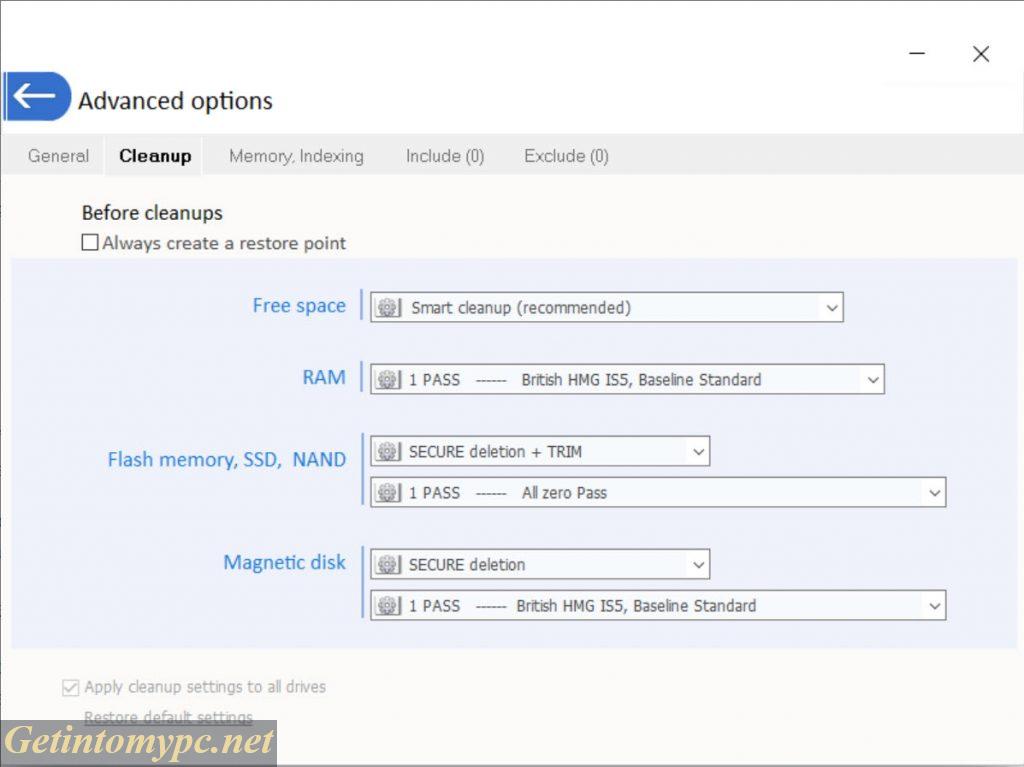This screenshot has height=767, width=1024.
Task: Select the Exclude (0) tab
Action: pyautogui.click(x=566, y=156)
